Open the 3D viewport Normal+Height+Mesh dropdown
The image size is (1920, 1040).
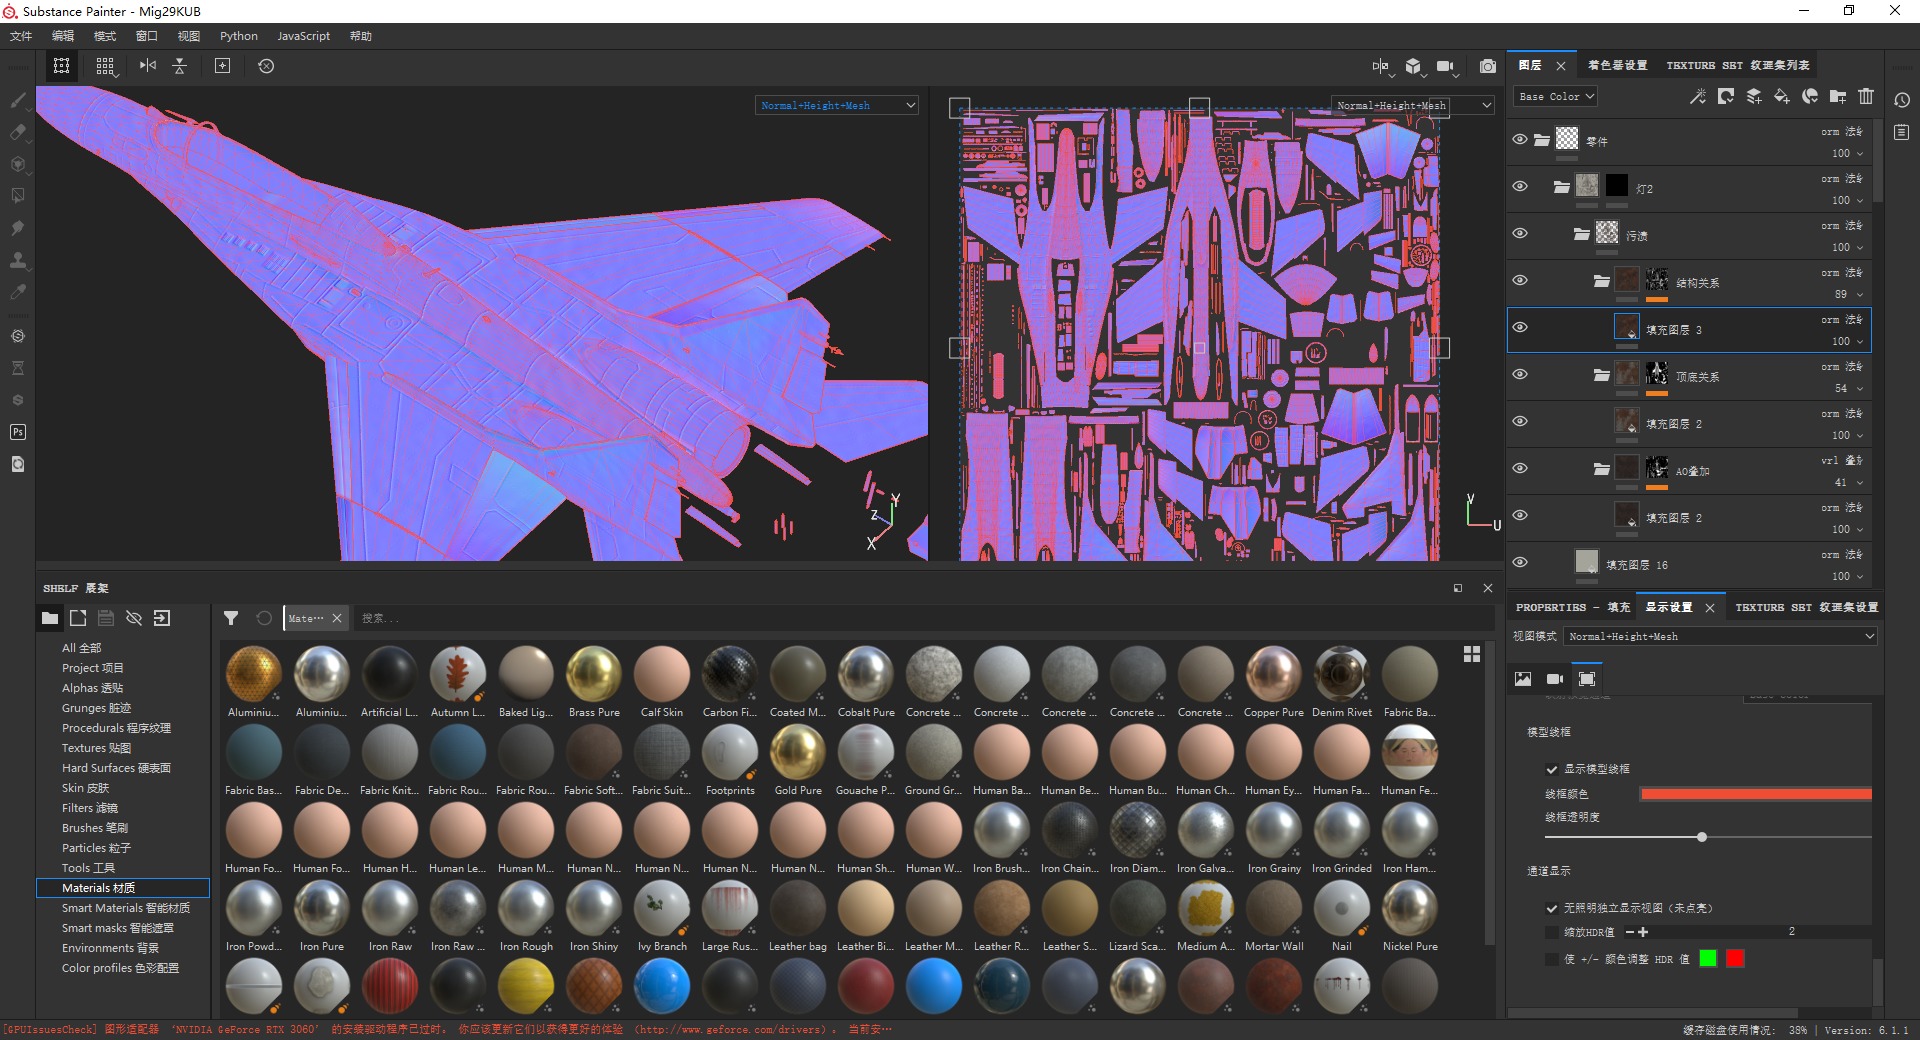(836, 105)
